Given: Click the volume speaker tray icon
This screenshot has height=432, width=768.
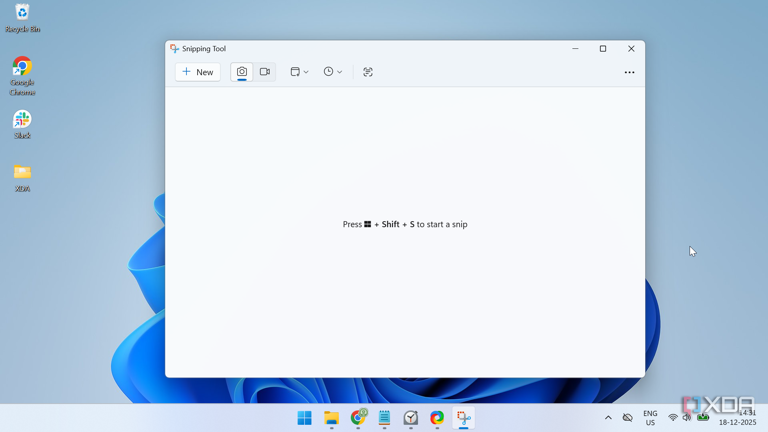Looking at the screenshot, I should pos(687,417).
